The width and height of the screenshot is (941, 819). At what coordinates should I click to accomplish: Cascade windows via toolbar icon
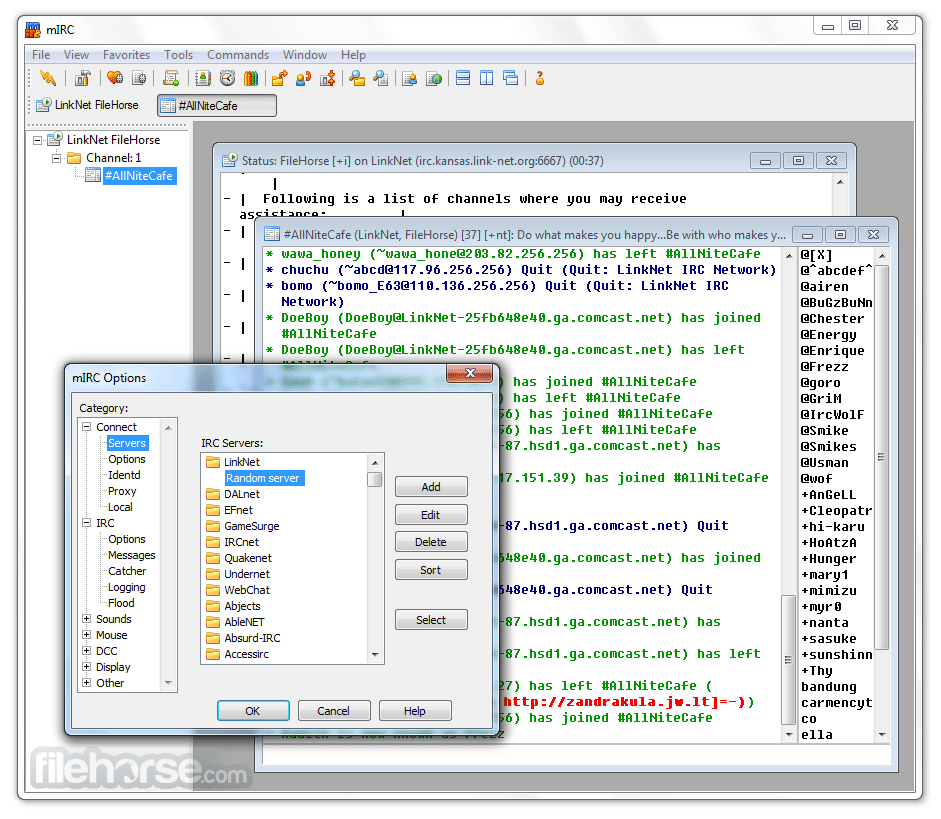pyautogui.click(x=511, y=78)
